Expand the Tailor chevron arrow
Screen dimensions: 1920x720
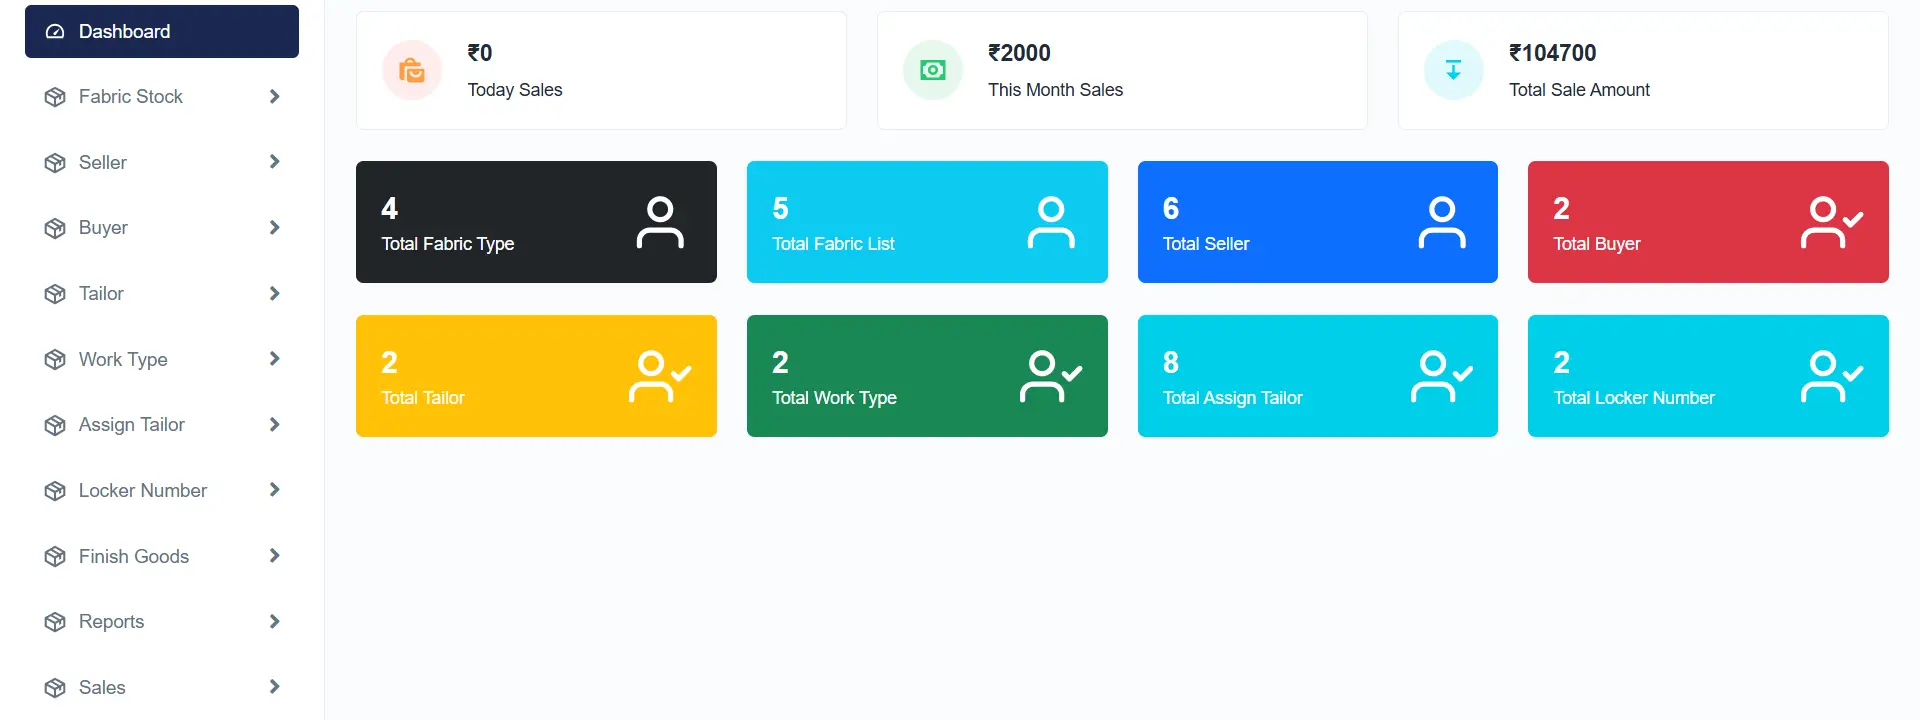pyautogui.click(x=275, y=294)
